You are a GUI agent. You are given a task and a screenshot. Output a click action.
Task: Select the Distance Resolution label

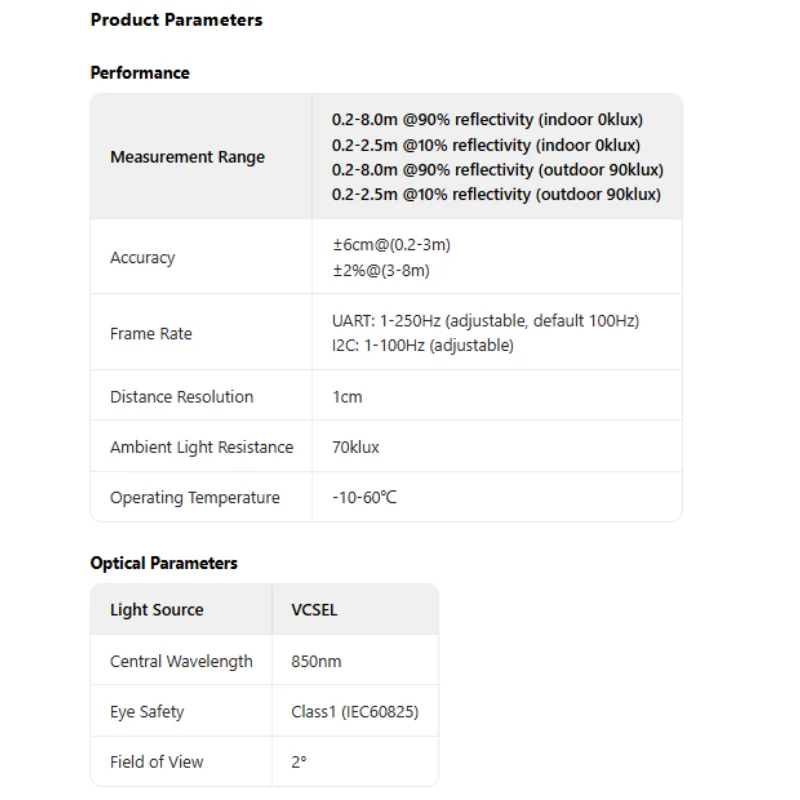(181, 397)
